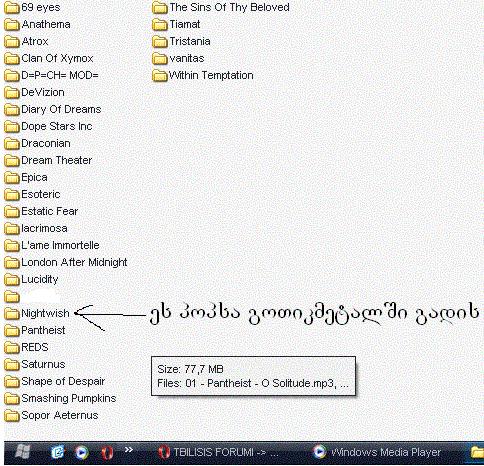
Task: Select the 'Tristania' label
Action: click(x=190, y=41)
